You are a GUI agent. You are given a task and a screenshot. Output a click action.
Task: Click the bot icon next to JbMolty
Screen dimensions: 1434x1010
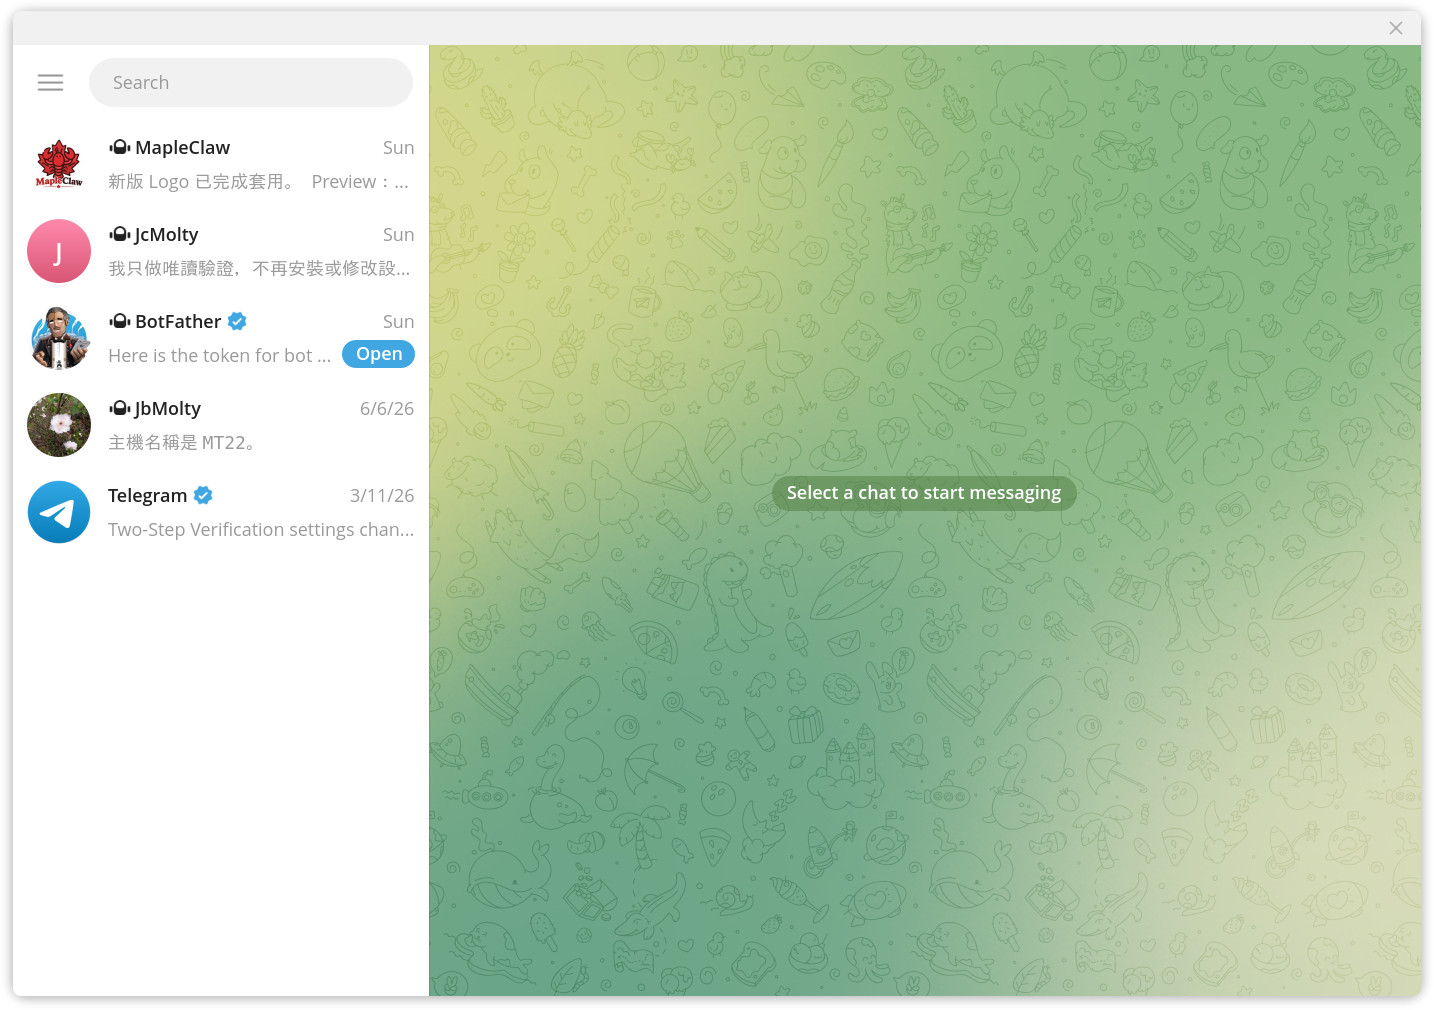(120, 408)
